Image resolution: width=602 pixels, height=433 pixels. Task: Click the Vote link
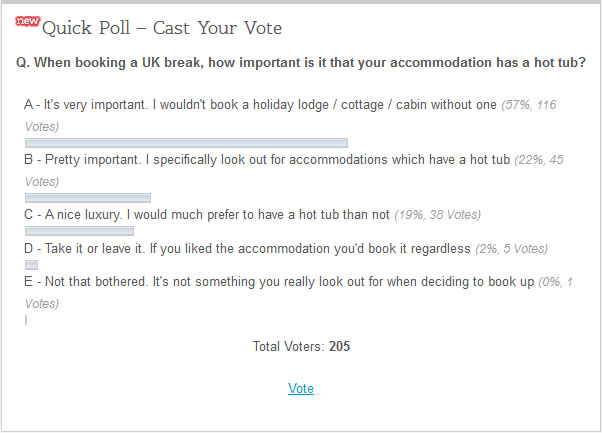(301, 388)
